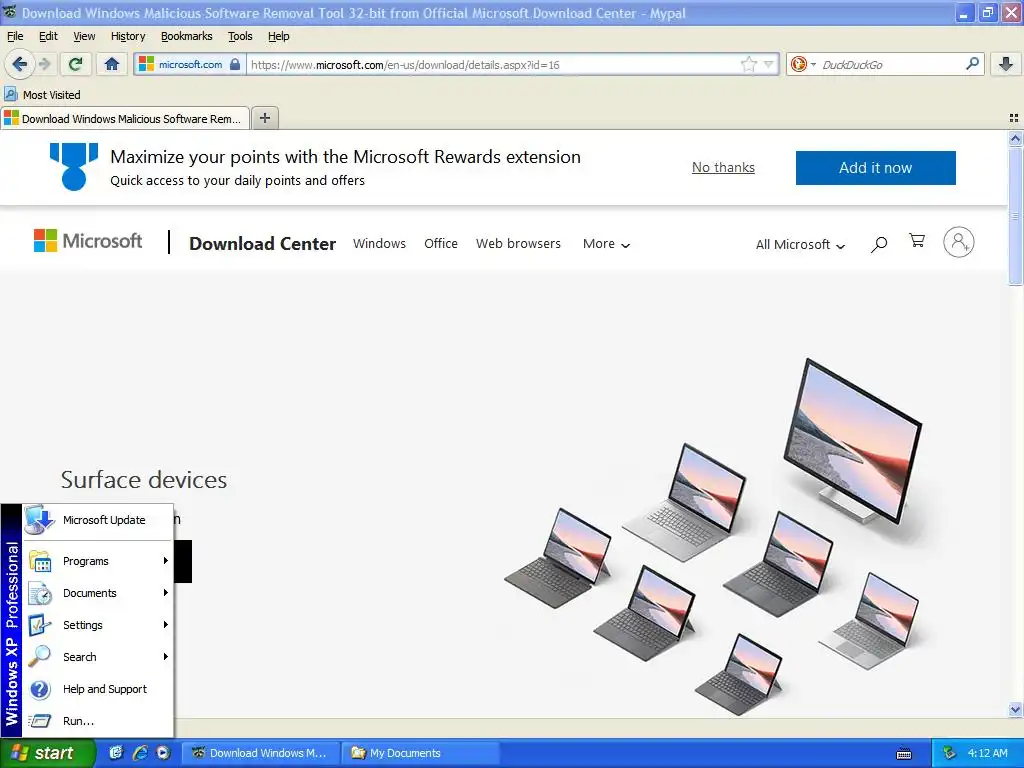Image resolution: width=1024 pixels, height=768 pixels.
Task: Expand Documents submenu in Start menu
Action: pos(98,593)
